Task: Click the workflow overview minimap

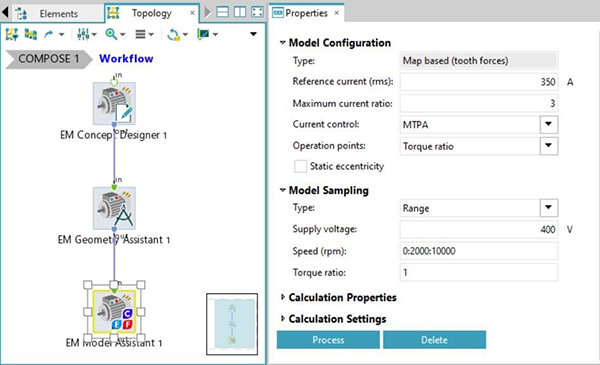Action: pos(232,324)
